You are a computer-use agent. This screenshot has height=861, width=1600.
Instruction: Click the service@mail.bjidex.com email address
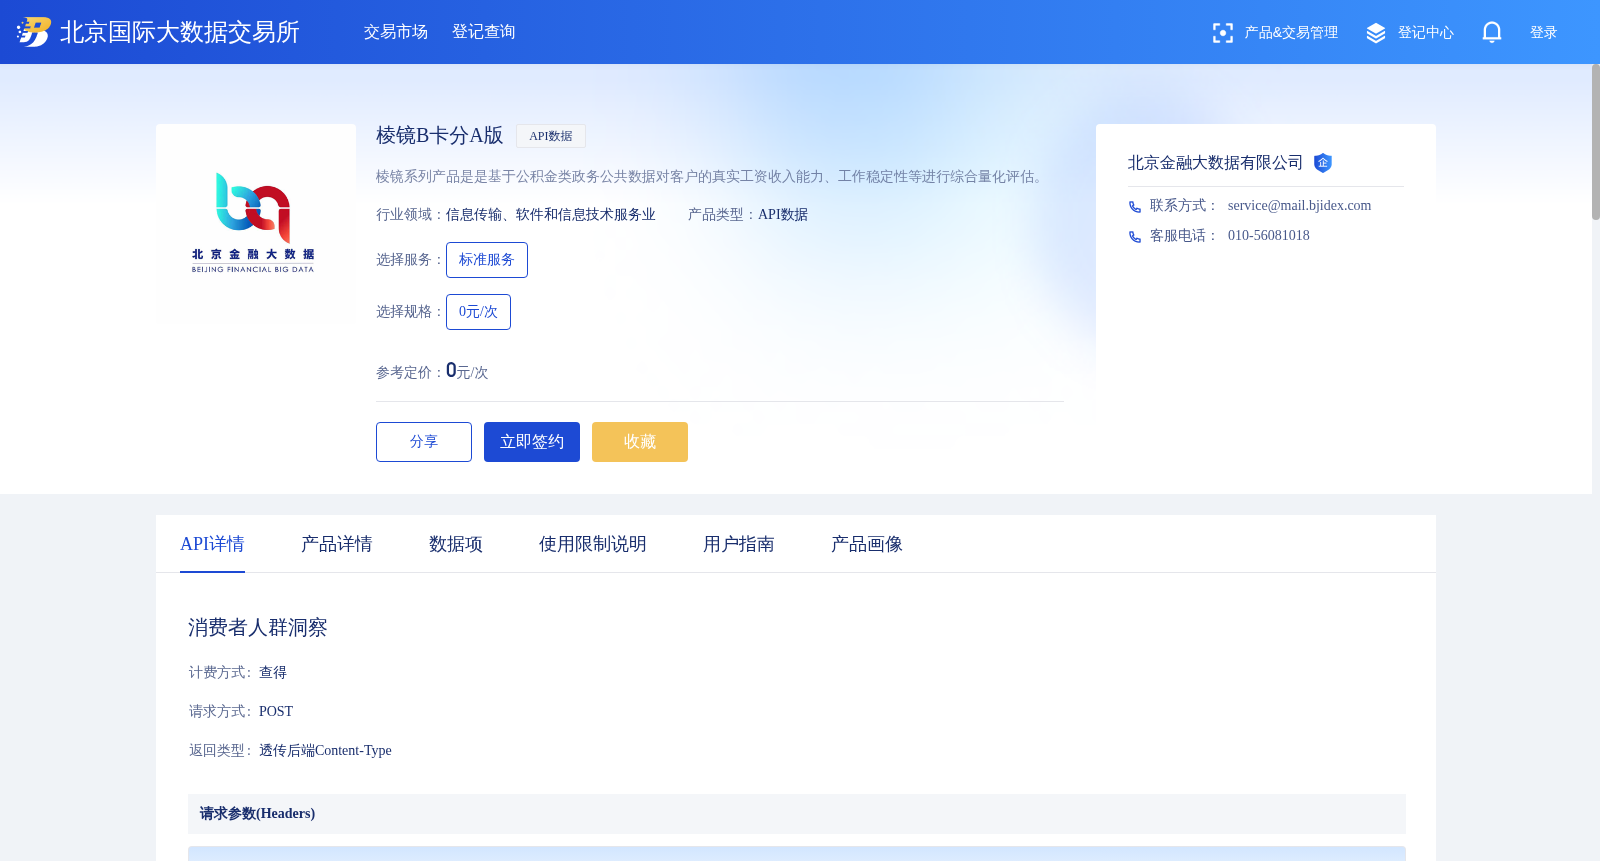tap(1299, 206)
